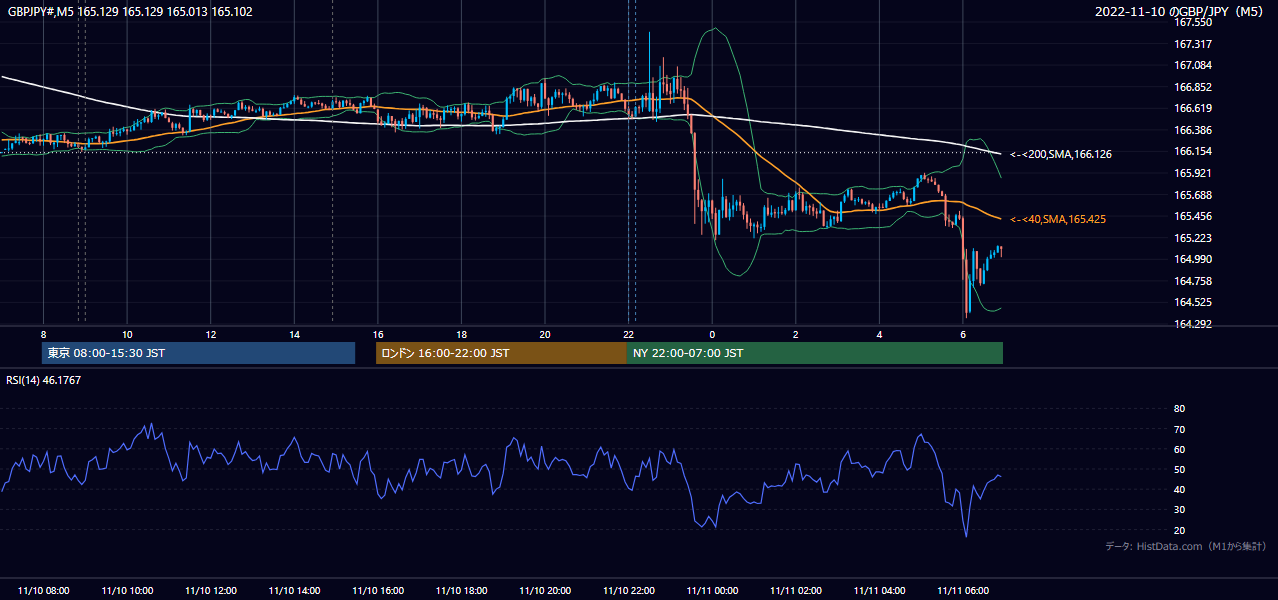The width and height of the screenshot is (1278, 600).
Task: Click price axis label 164.292
Action: pos(1193,324)
